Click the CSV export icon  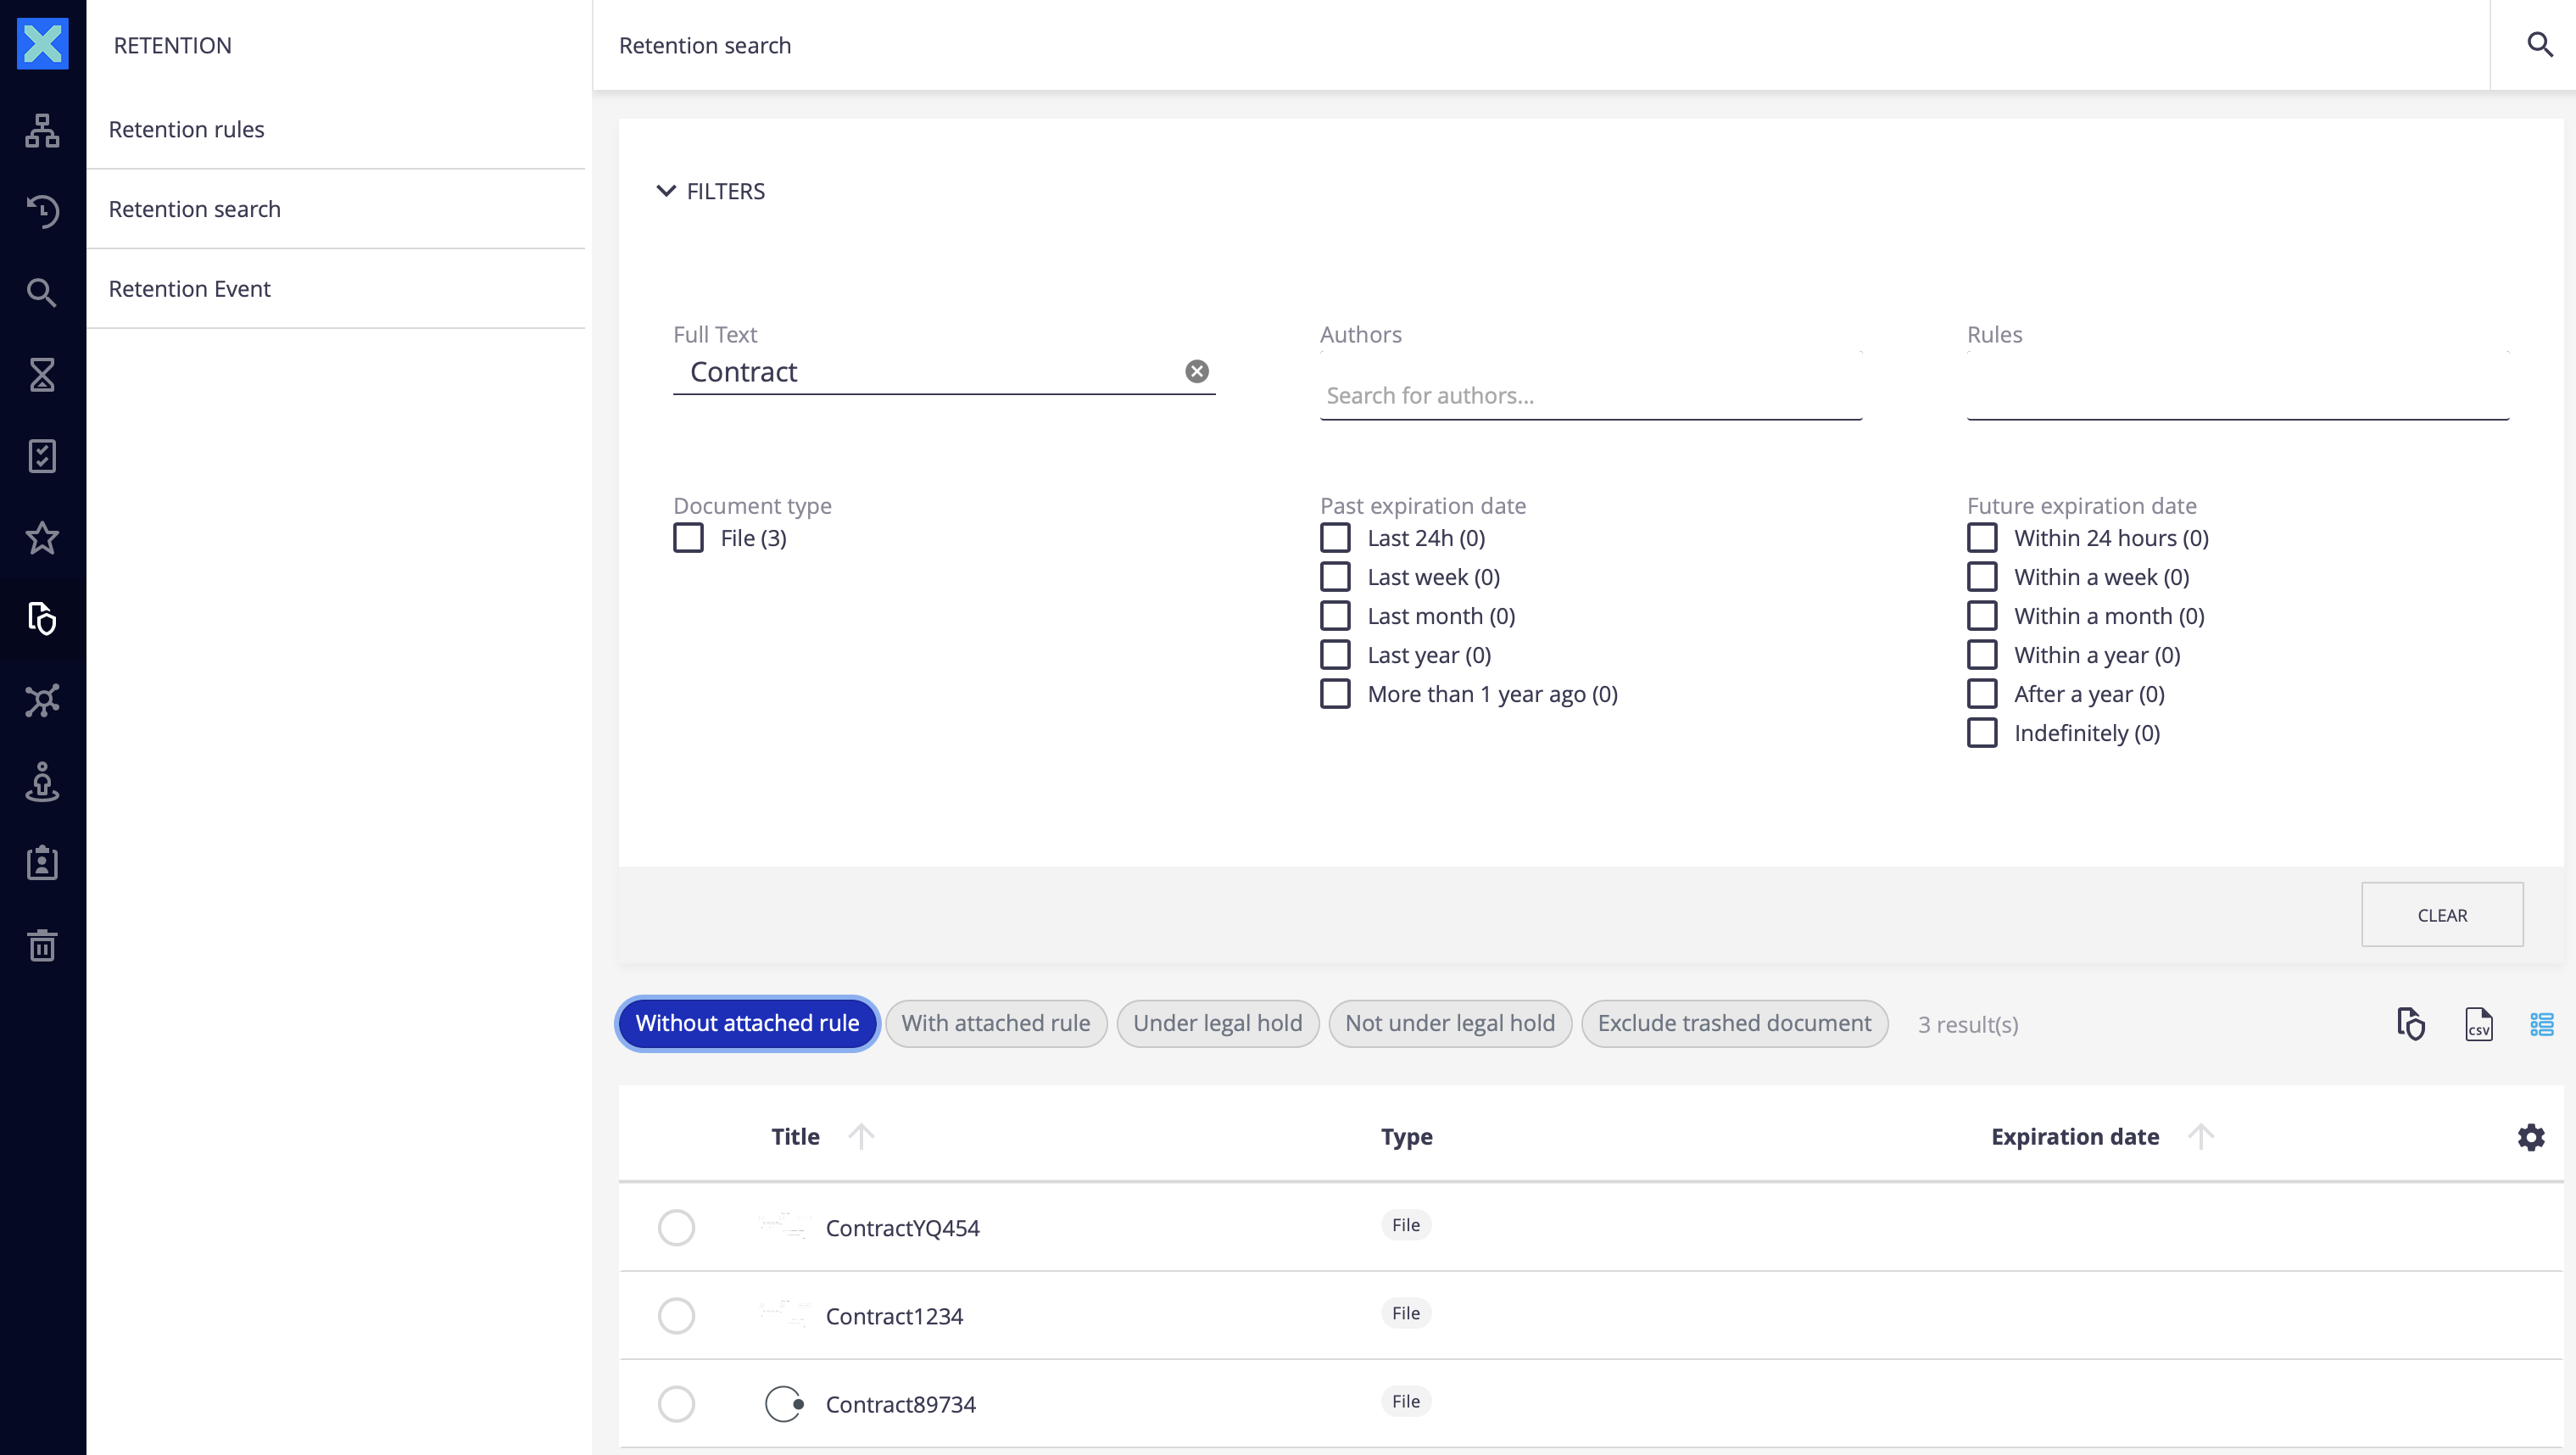(2478, 1024)
